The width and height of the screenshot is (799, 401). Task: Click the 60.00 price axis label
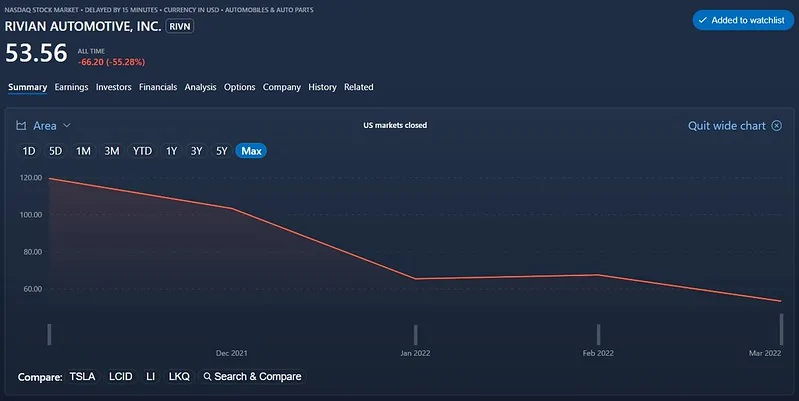(33, 288)
